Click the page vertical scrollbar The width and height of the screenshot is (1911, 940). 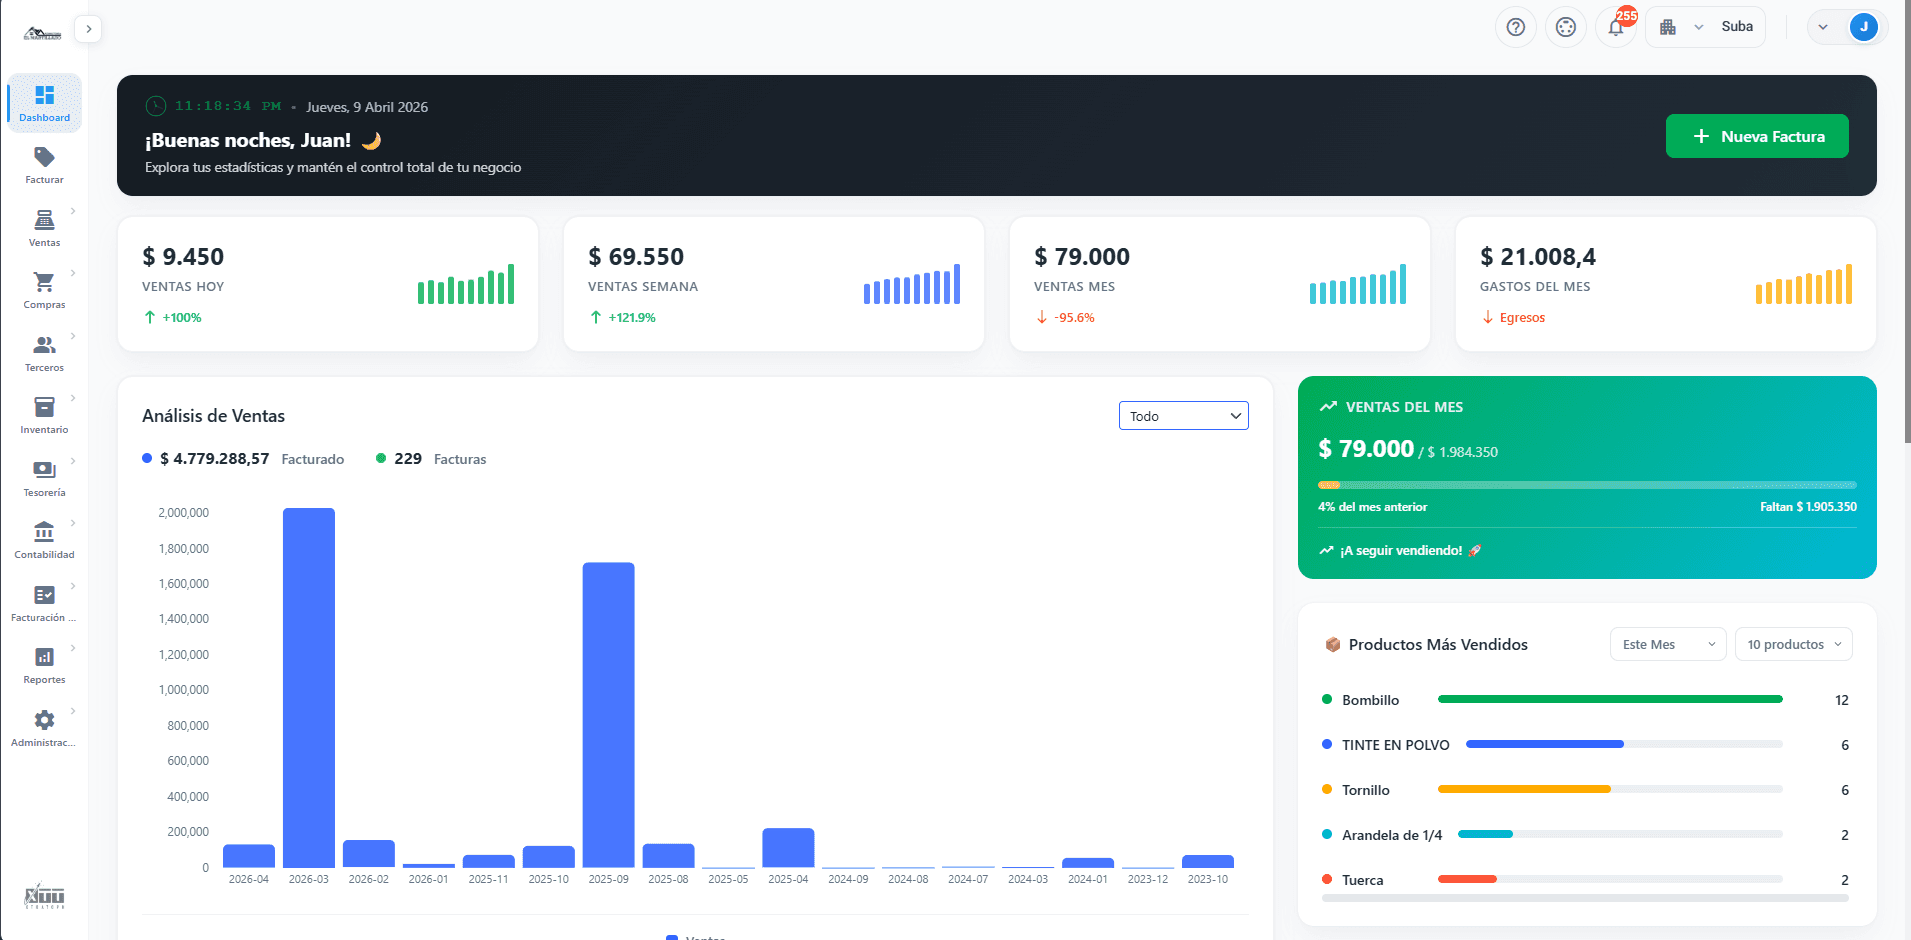pyautogui.click(x=1907, y=222)
